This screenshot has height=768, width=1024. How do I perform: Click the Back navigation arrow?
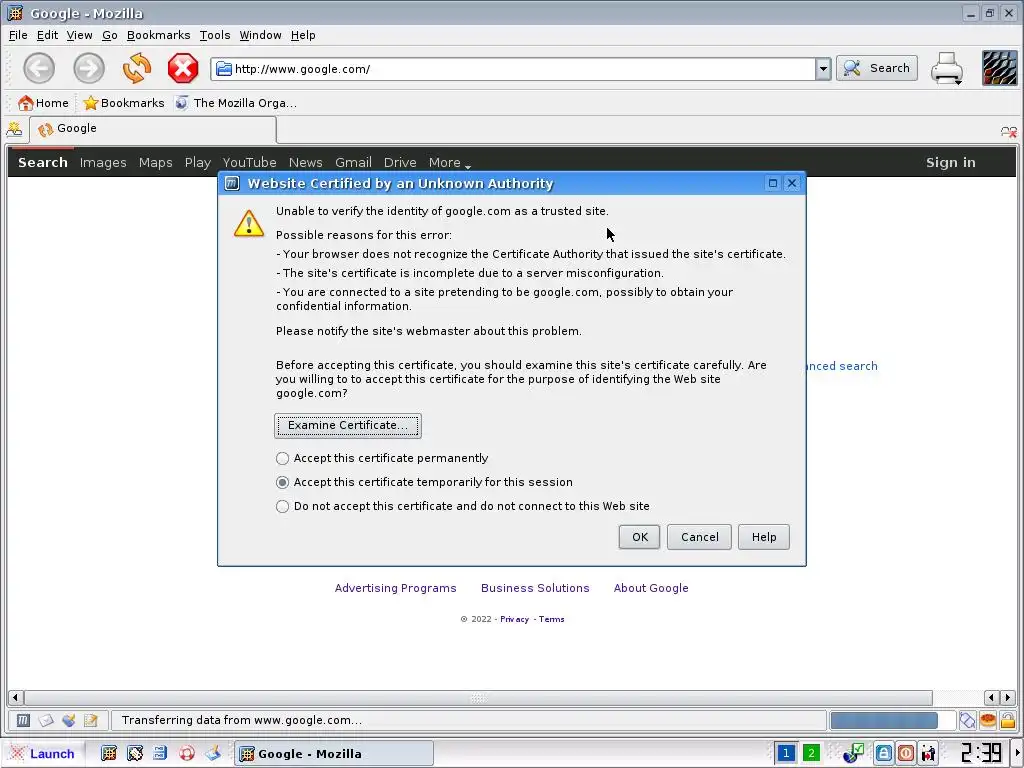pyautogui.click(x=39, y=69)
